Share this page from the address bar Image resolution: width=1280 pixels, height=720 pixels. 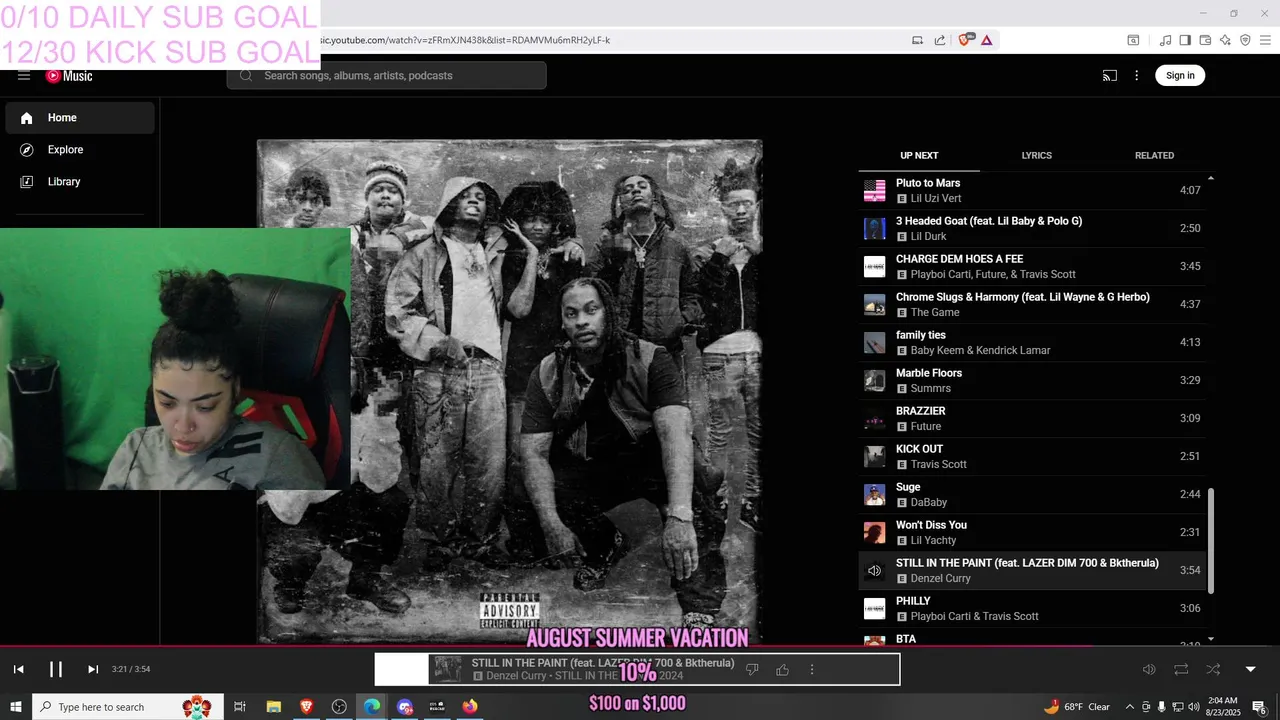[x=940, y=40]
